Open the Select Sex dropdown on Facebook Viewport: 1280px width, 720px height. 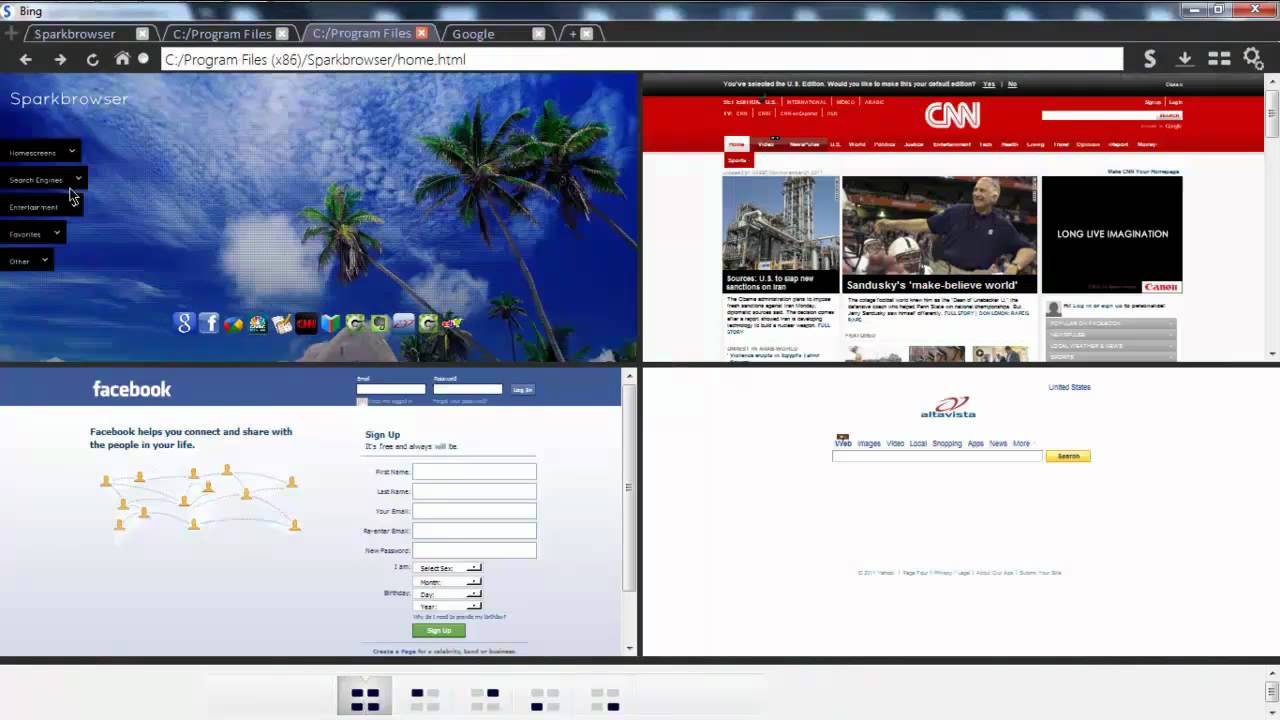coord(447,568)
